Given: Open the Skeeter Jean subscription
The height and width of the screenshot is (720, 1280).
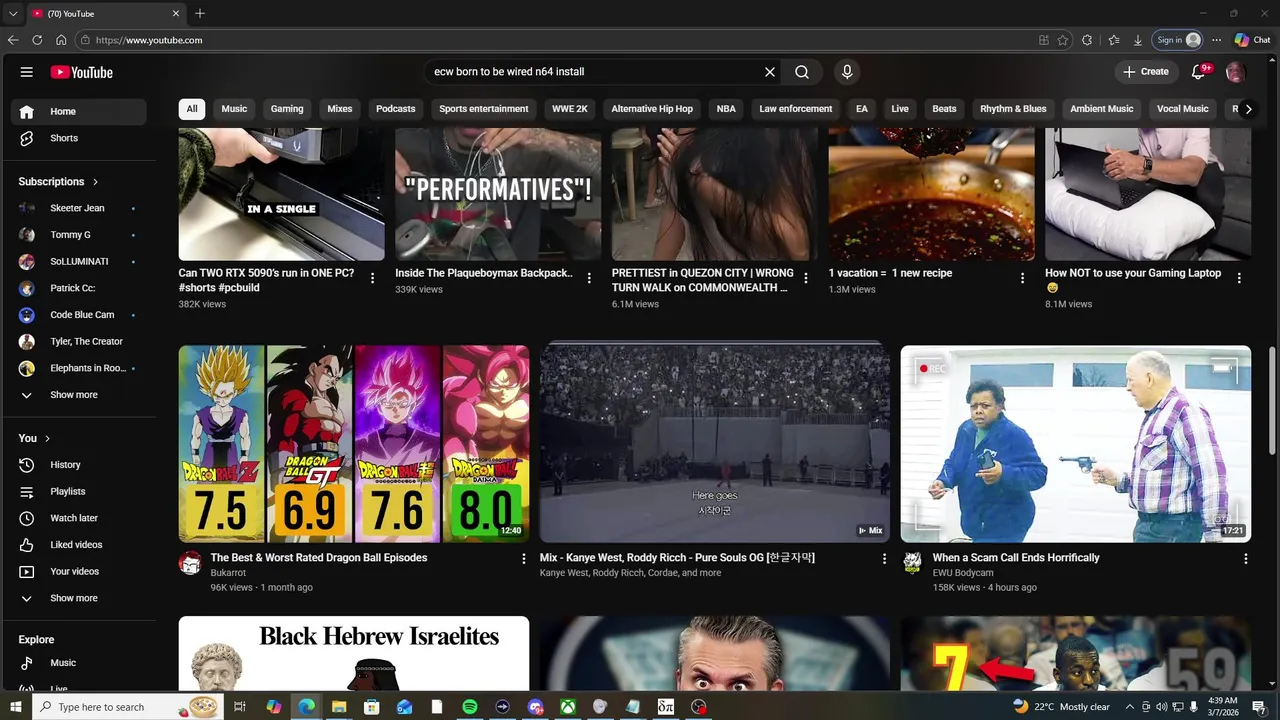Looking at the screenshot, I should [x=81, y=208].
